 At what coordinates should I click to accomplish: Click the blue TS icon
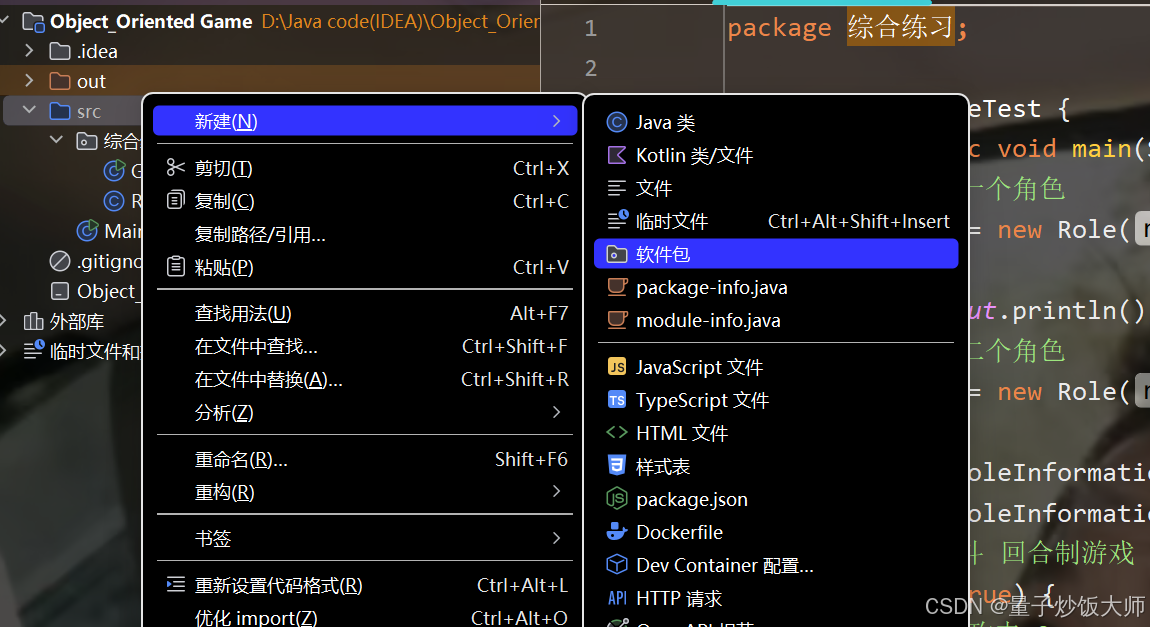coord(617,400)
